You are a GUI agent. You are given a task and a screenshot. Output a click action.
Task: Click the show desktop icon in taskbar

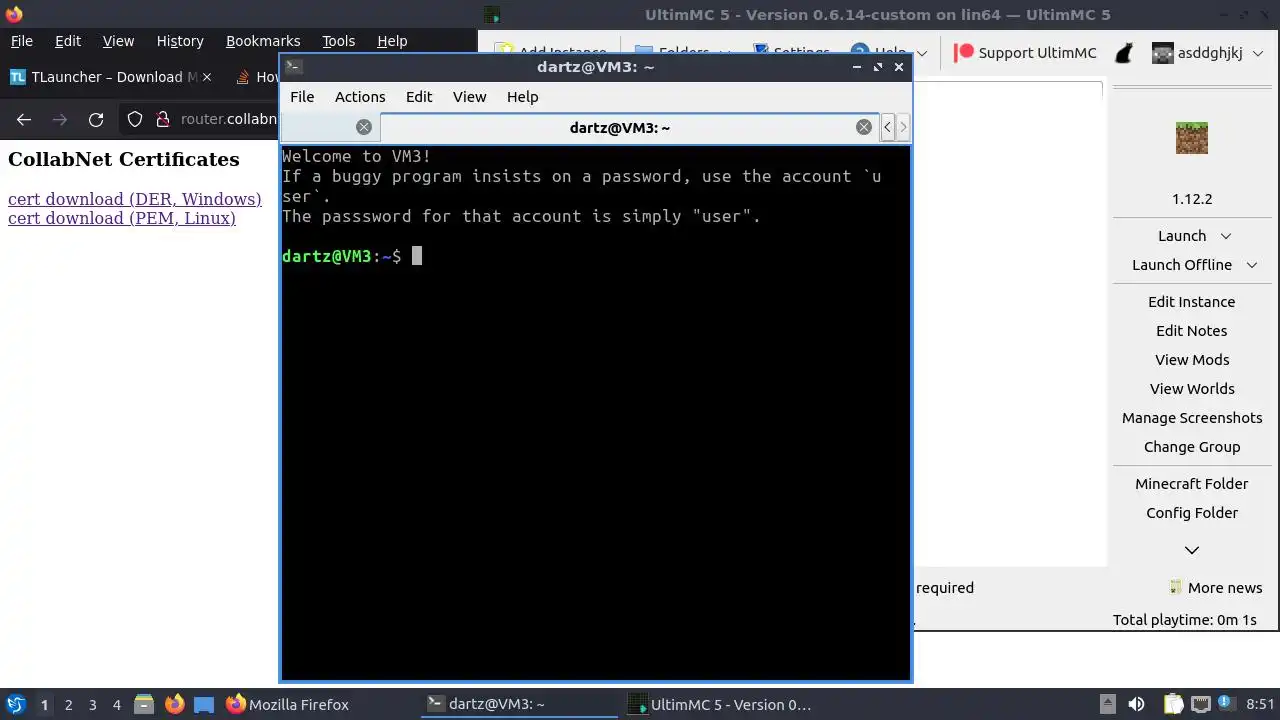[x=204, y=705]
